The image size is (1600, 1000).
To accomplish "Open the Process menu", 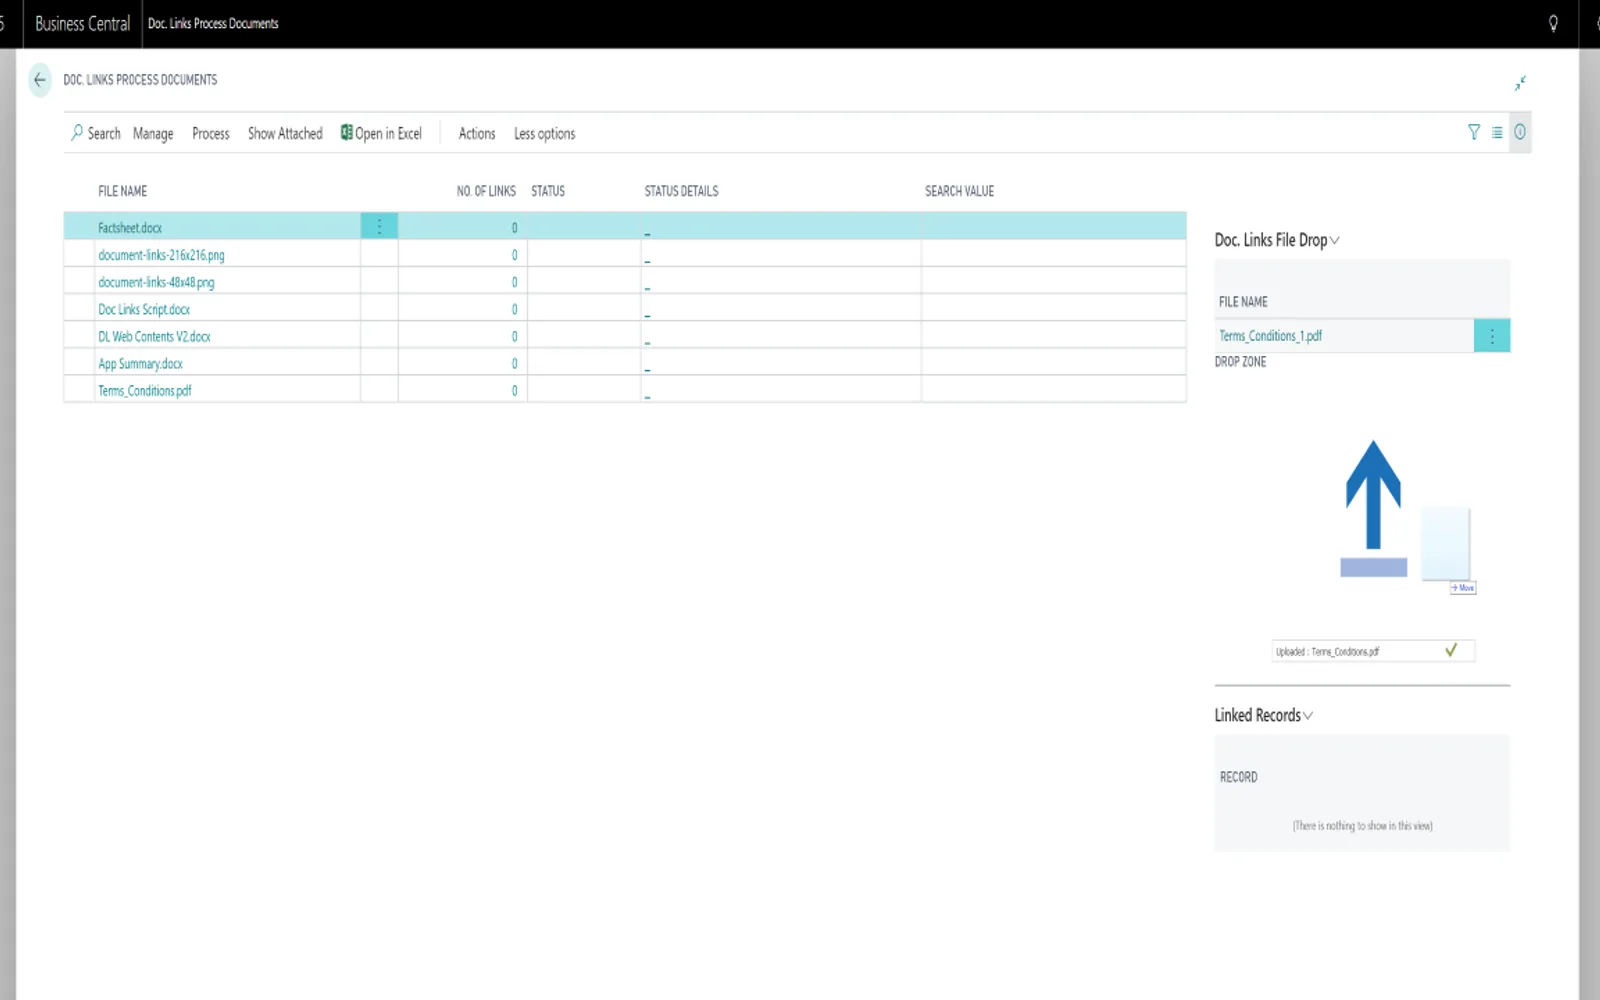I will (x=211, y=133).
